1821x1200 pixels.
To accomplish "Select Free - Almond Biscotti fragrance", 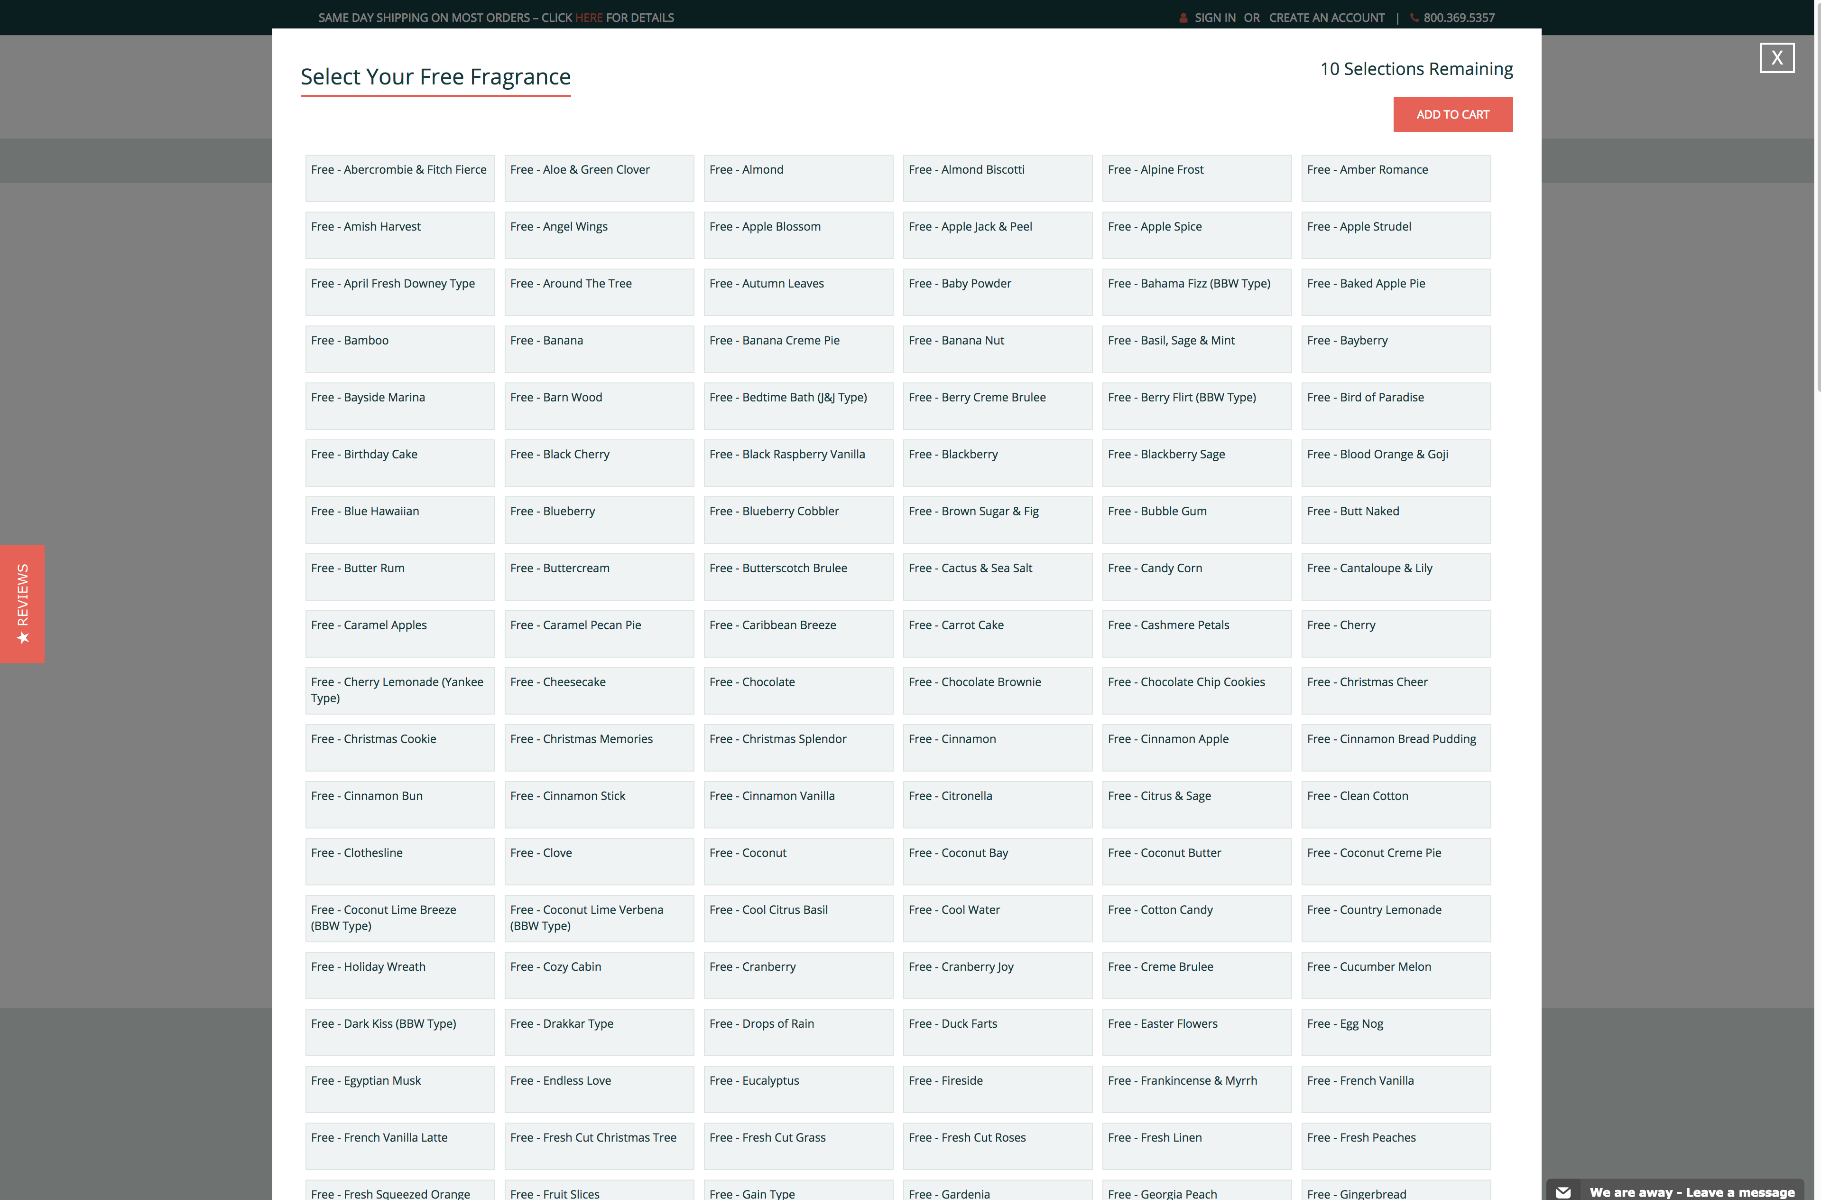I will tap(996, 178).
